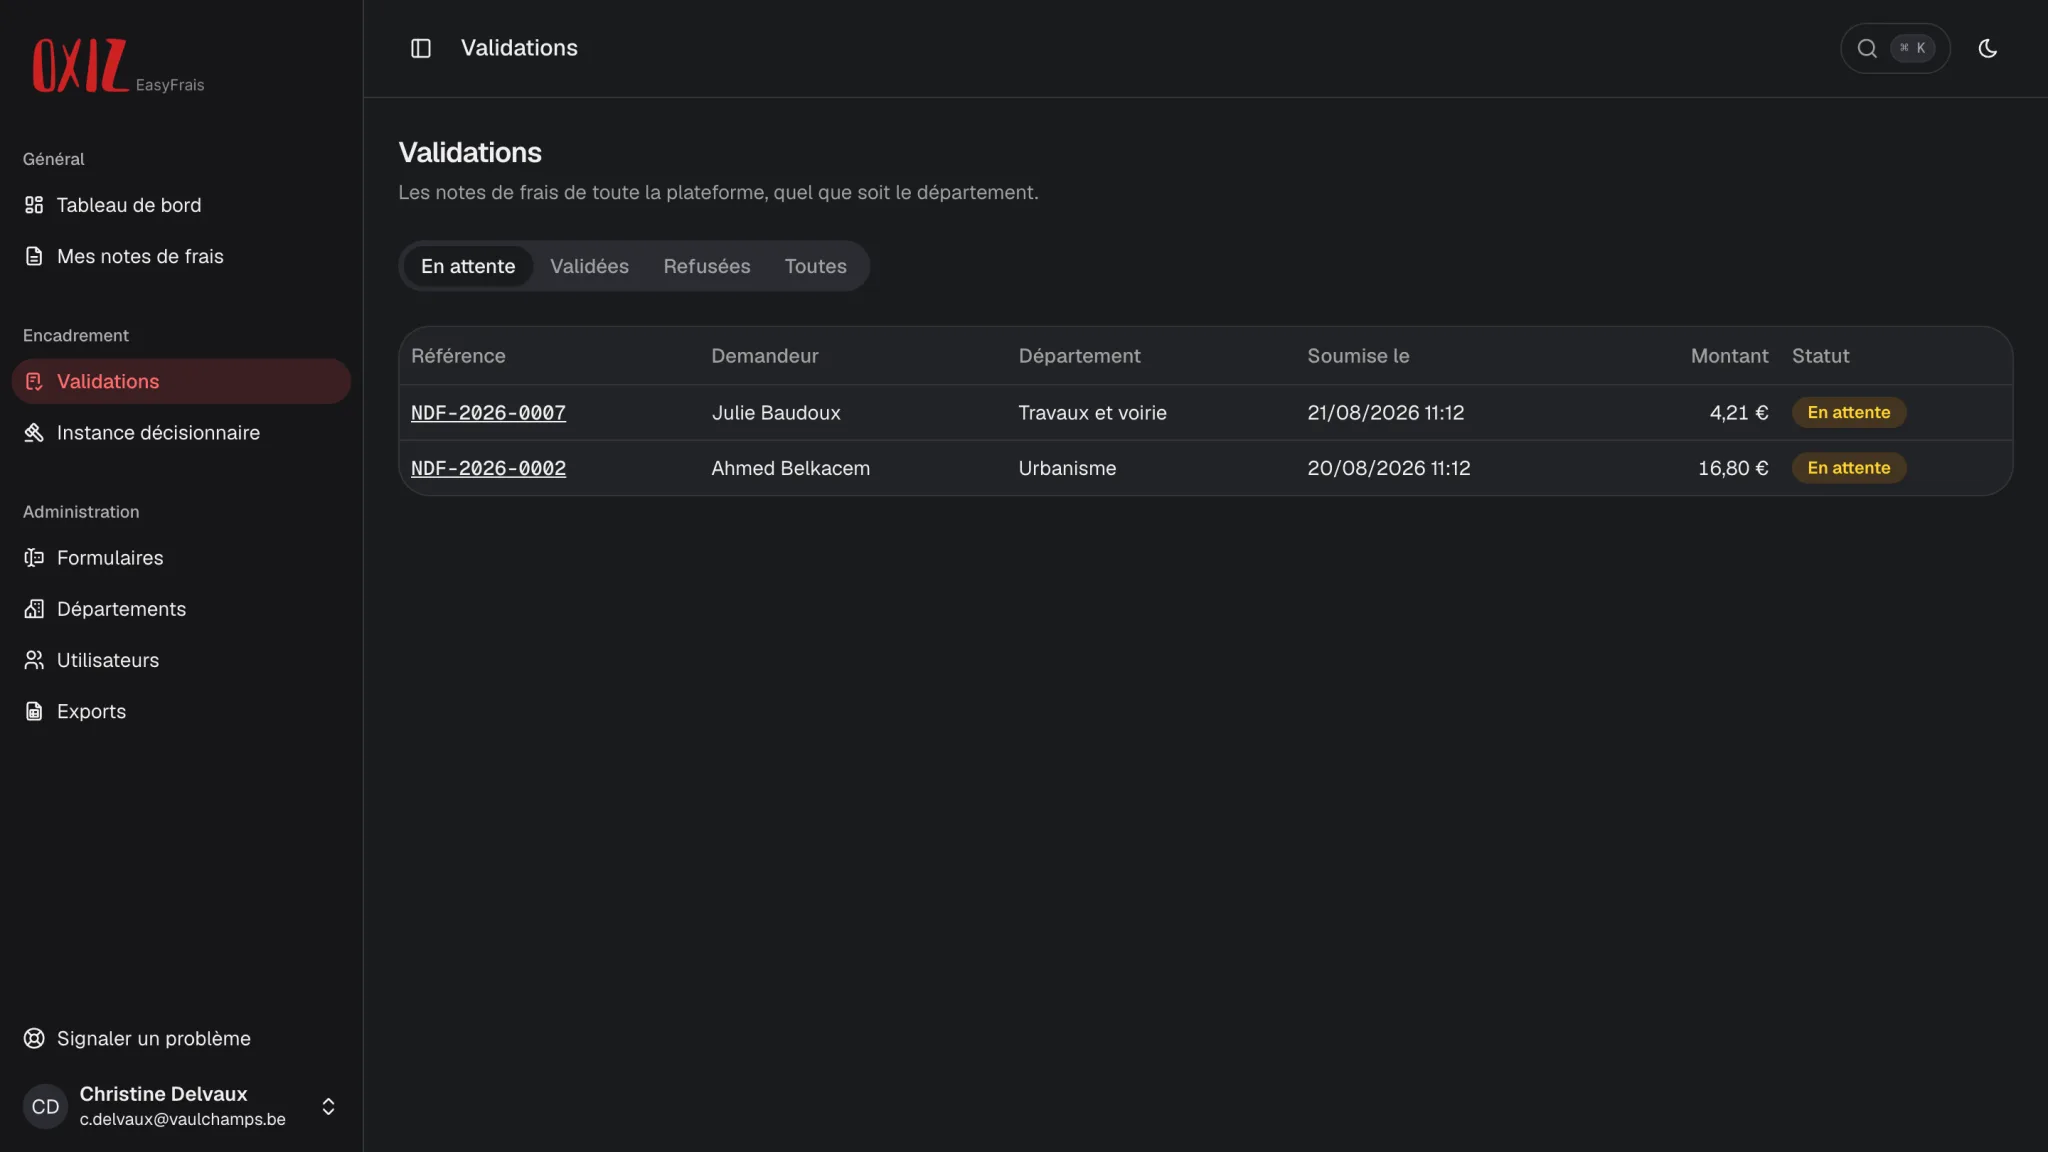The height and width of the screenshot is (1152, 2048).
Task: Toggle the sidebar panel icon
Action: click(421, 48)
